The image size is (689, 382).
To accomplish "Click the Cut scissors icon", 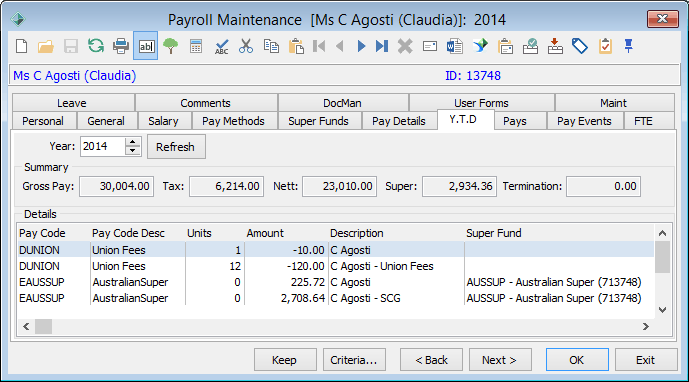I will point(246,46).
